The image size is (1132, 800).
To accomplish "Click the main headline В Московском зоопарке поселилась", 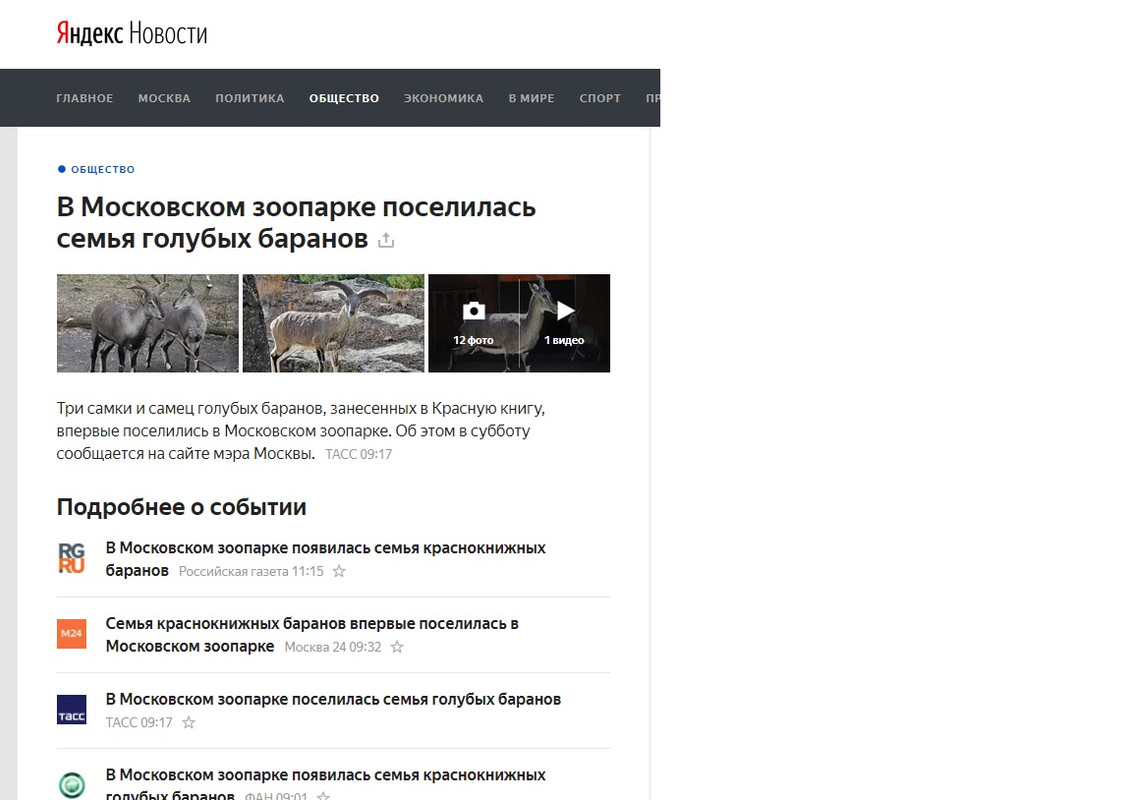I will [296, 222].
